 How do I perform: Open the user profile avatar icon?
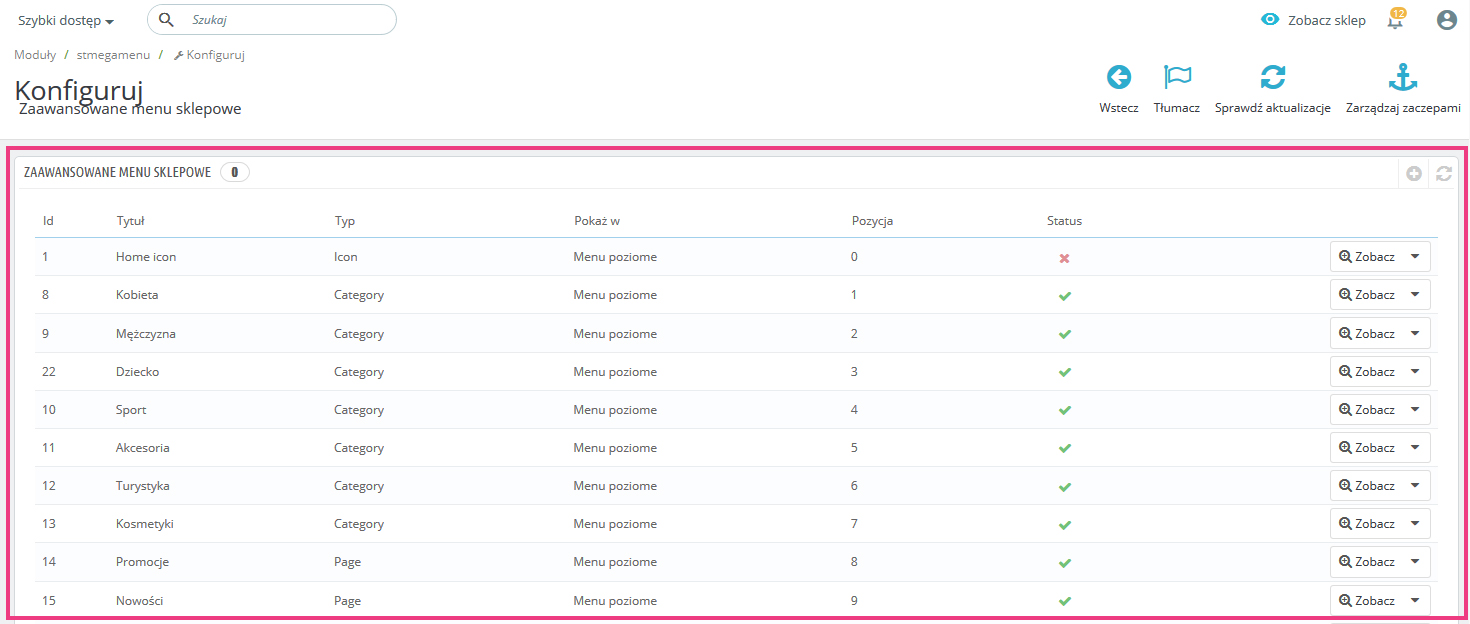tap(1446, 20)
